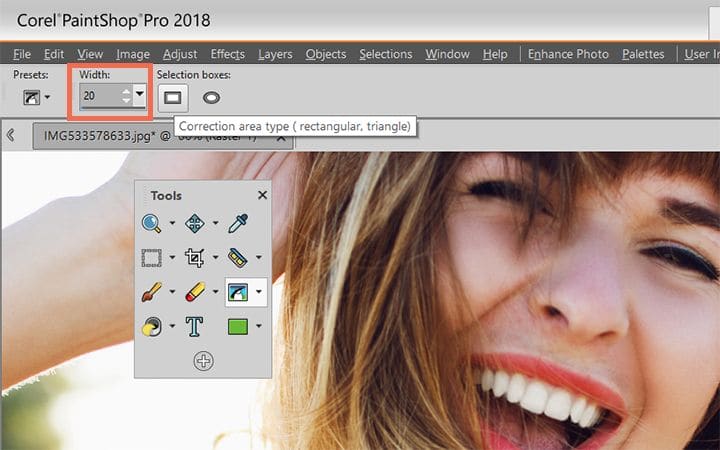Expand the Selection tool flyout arrow
The height and width of the screenshot is (450, 720).
coord(172,257)
